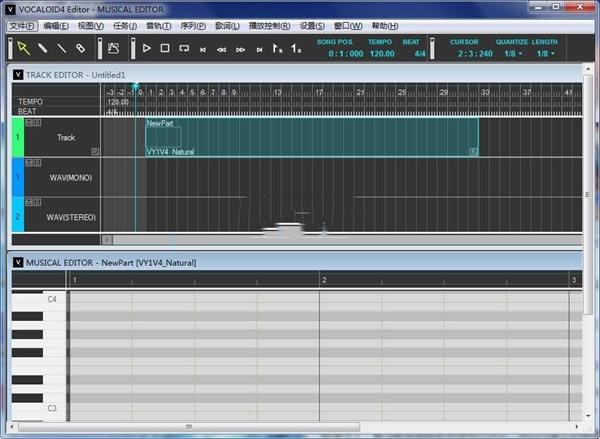The height and width of the screenshot is (439, 600).
Task: Open the 设置(S) menu
Action: coord(312,26)
